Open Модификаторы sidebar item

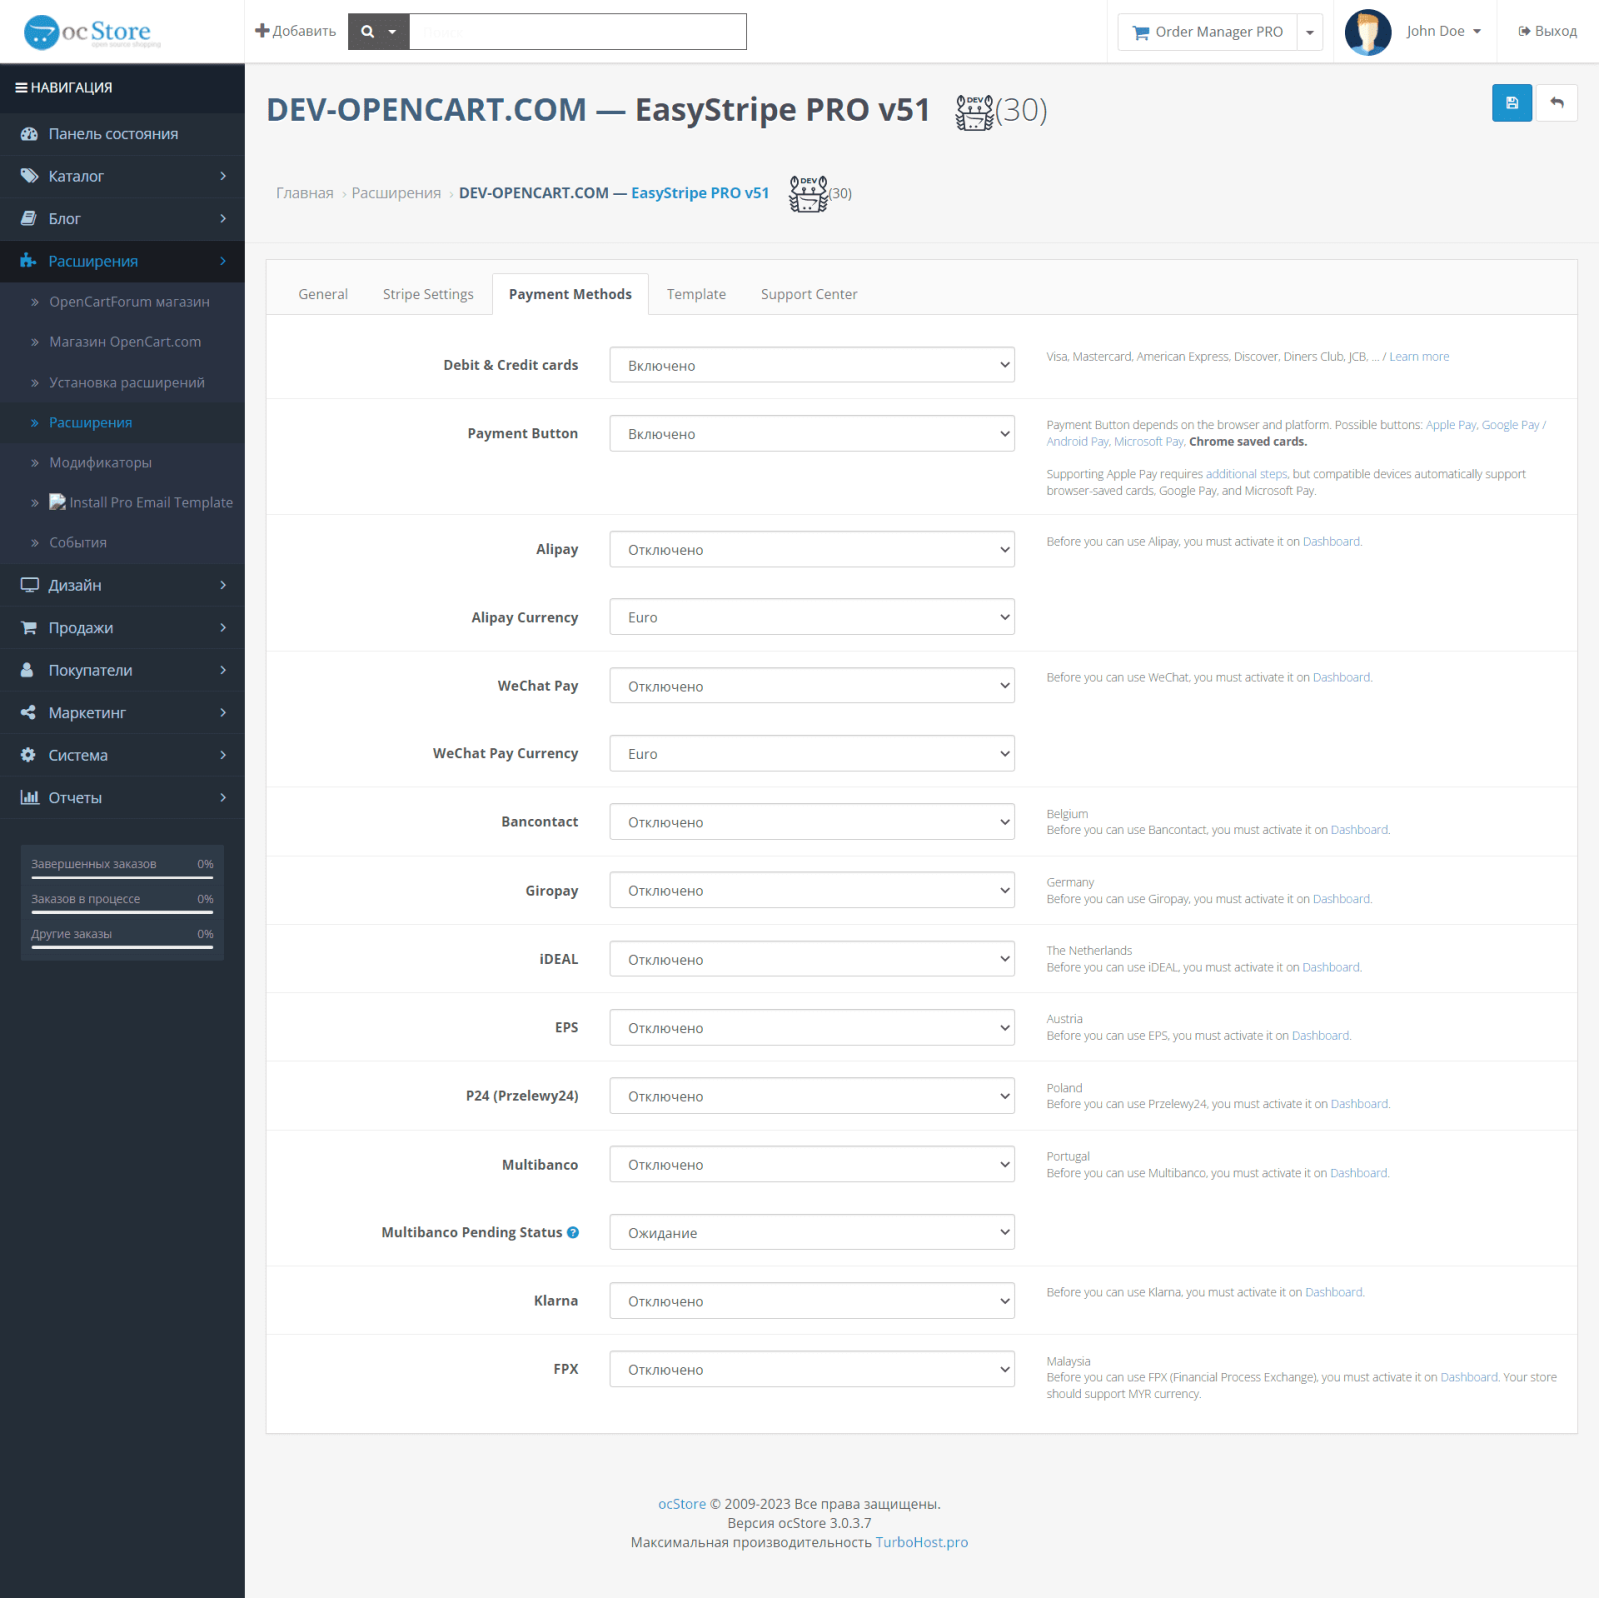pos(100,462)
